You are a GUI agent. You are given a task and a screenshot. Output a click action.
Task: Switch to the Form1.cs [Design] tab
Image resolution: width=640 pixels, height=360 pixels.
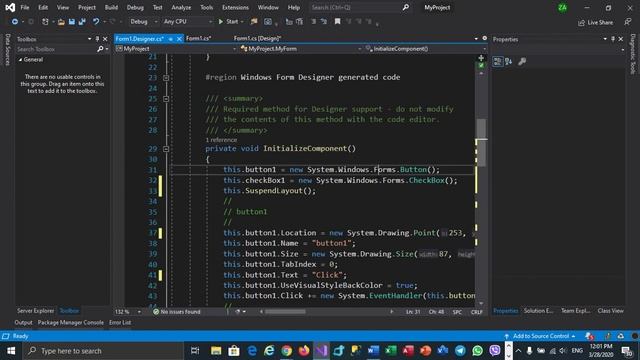click(x=258, y=38)
